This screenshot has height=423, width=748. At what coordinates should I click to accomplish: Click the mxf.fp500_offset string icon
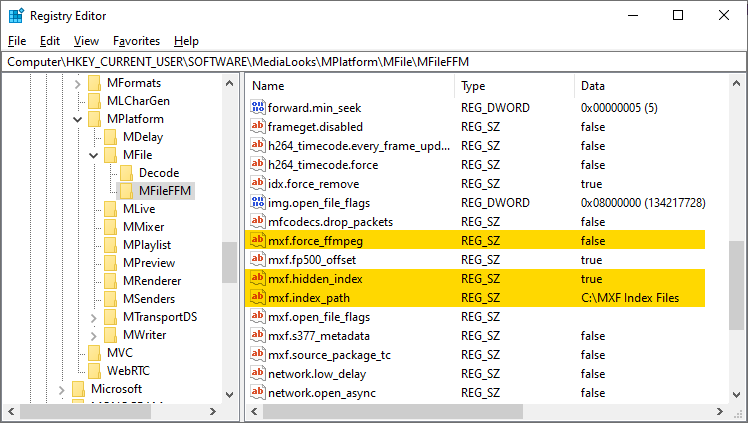pos(258,259)
